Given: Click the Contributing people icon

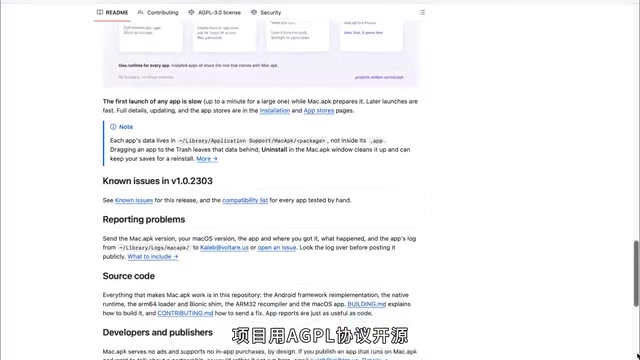Looking at the screenshot, I should [140, 12].
